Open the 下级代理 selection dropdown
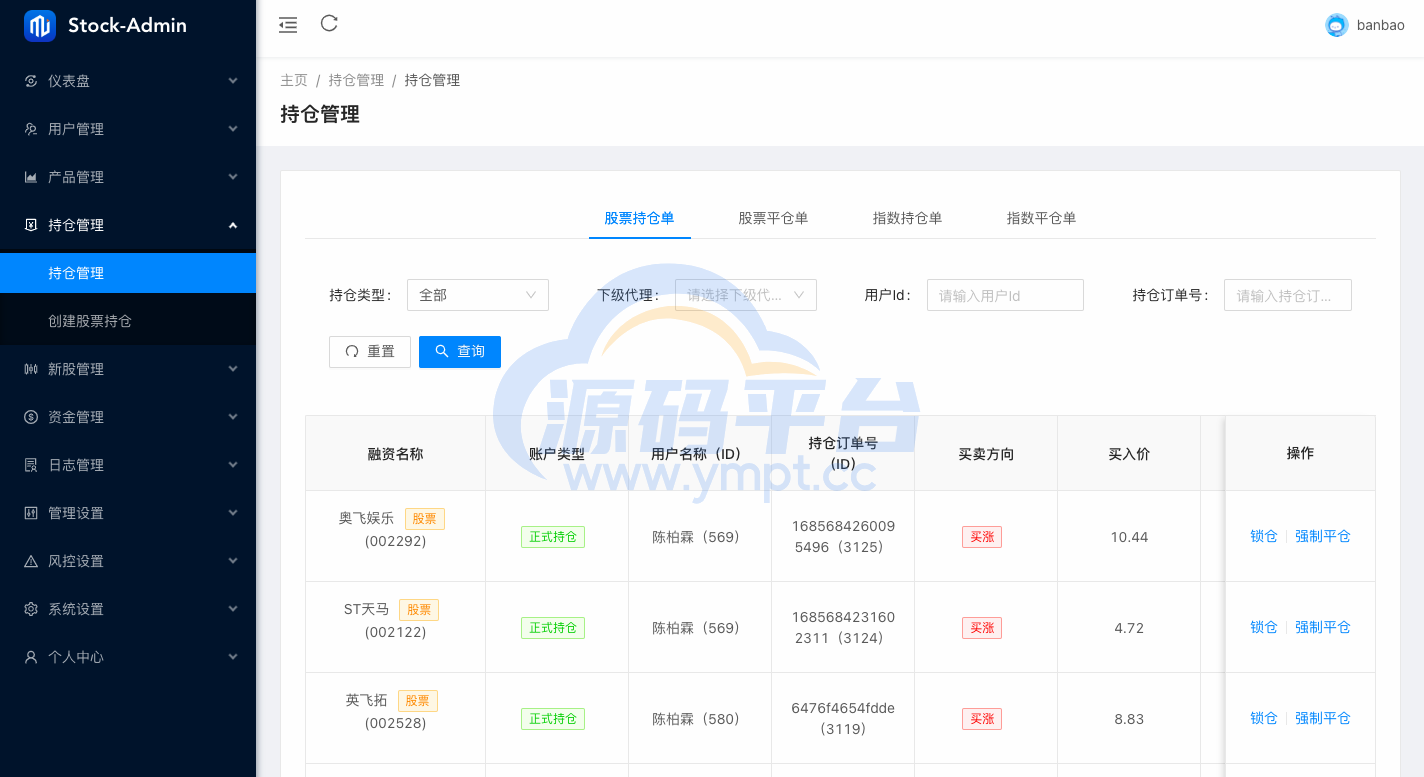Viewport: 1424px width, 777px height. click(745, 295)
